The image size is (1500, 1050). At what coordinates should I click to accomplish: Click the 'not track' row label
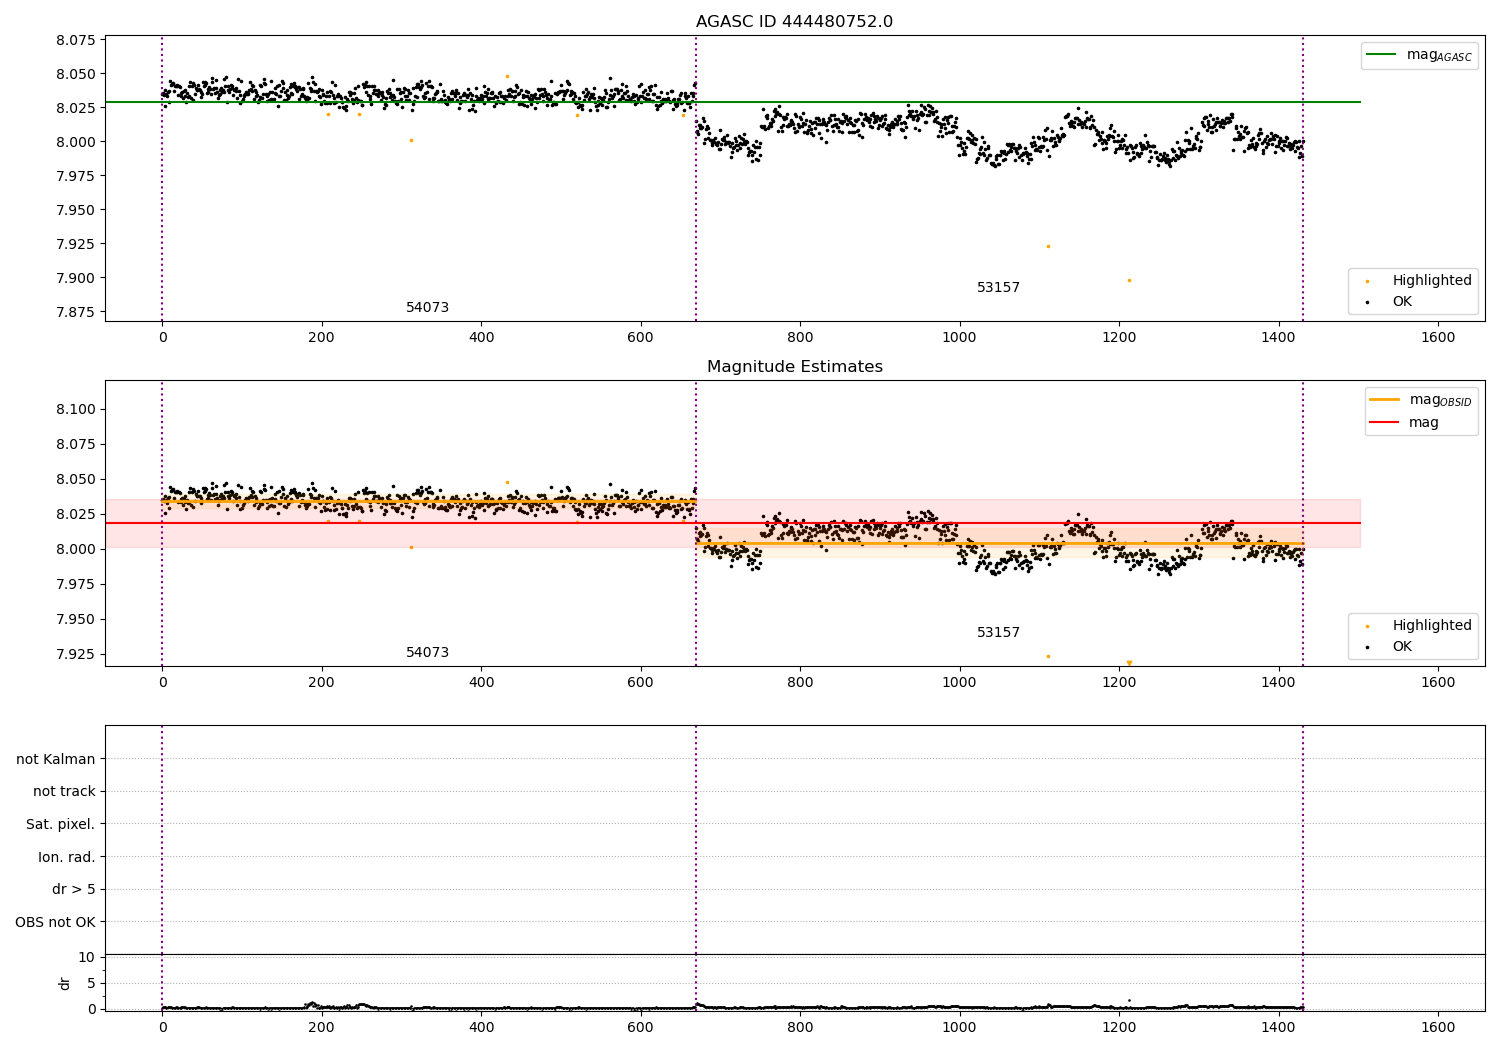(x=64, y=792)
